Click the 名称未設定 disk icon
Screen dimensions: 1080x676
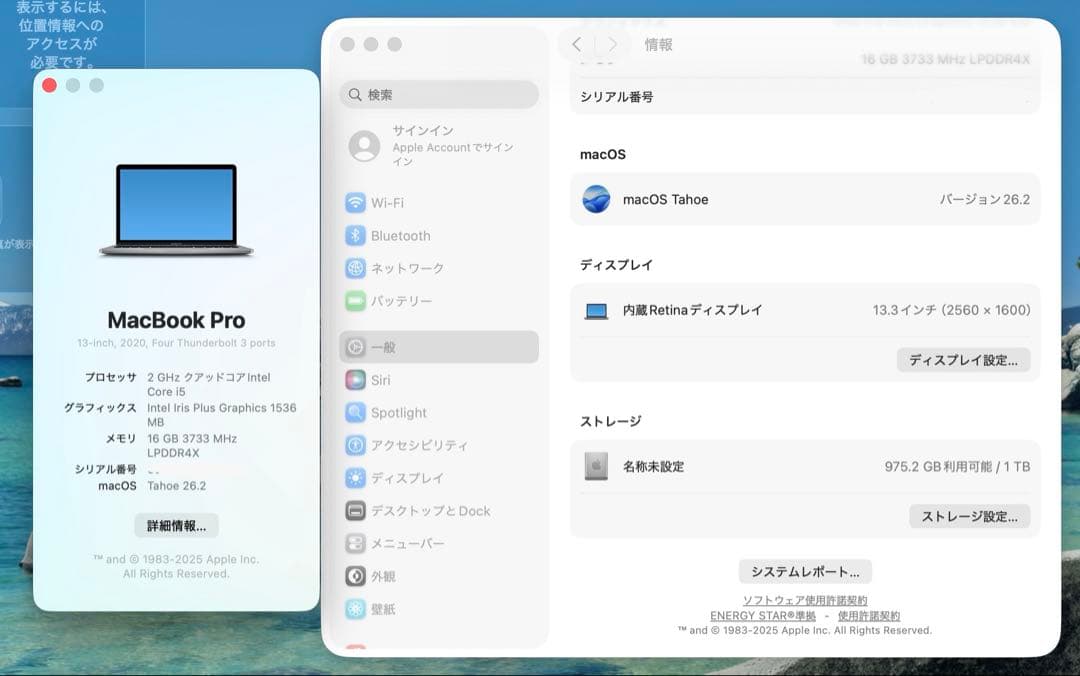pos(596,467)
